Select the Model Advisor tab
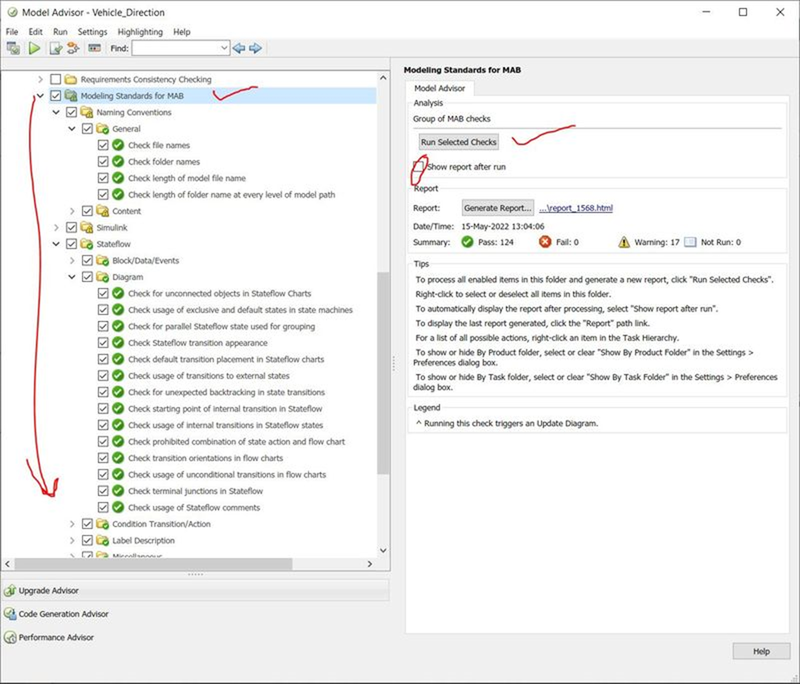Screen dimensions: 800x684 [440, 88]
